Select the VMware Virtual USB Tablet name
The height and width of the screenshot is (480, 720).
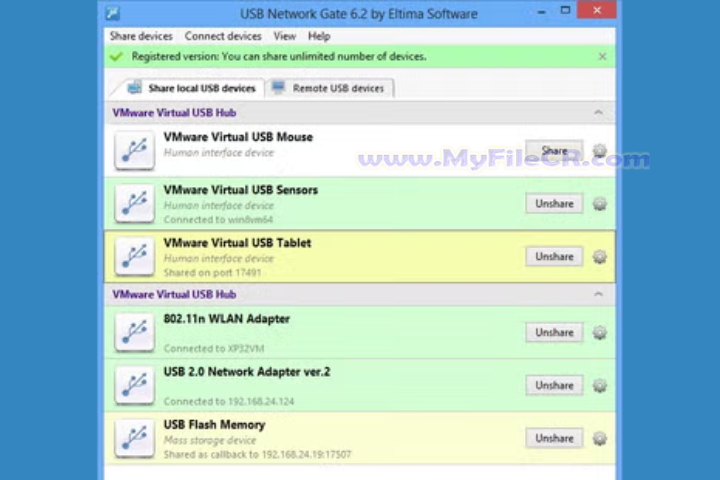click(237, 243)
